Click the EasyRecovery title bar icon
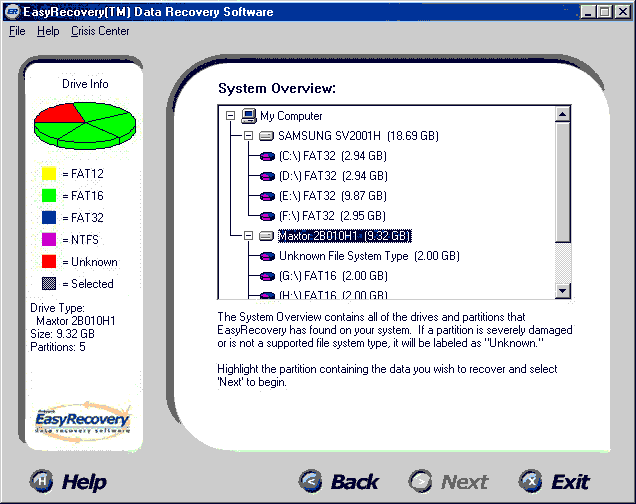 pos(12,11)
